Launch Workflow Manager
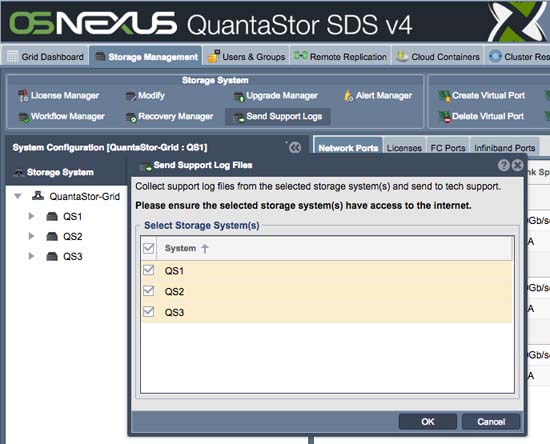Viewport: 550px width, 444px height. point(61,116)
